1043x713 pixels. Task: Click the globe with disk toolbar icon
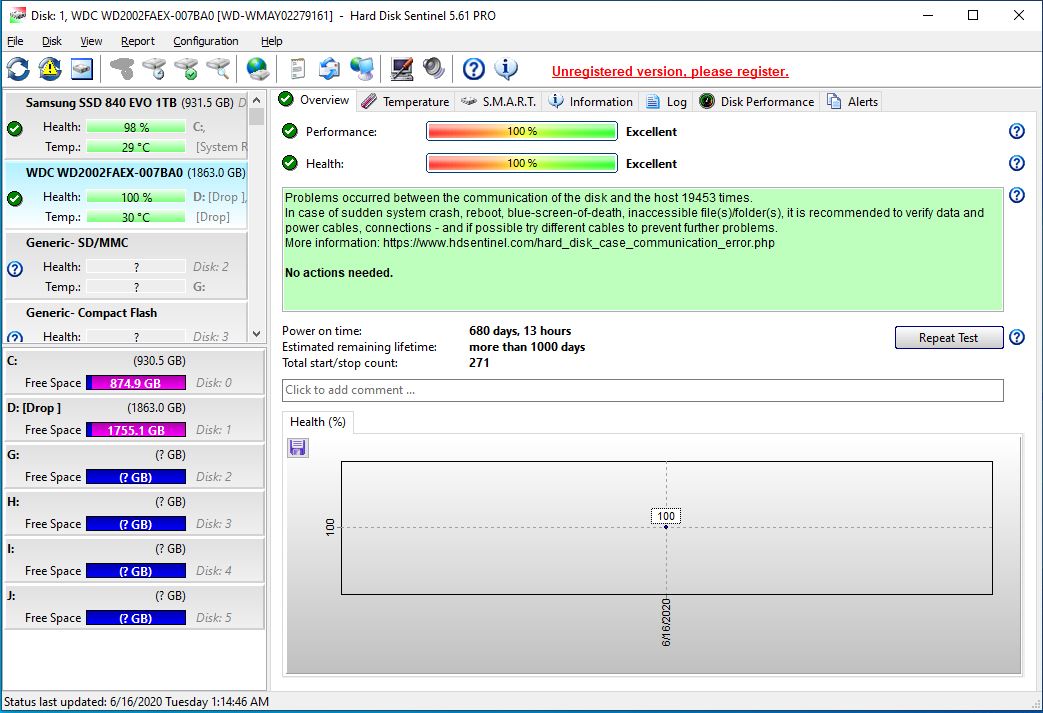[x=257, y=69]
